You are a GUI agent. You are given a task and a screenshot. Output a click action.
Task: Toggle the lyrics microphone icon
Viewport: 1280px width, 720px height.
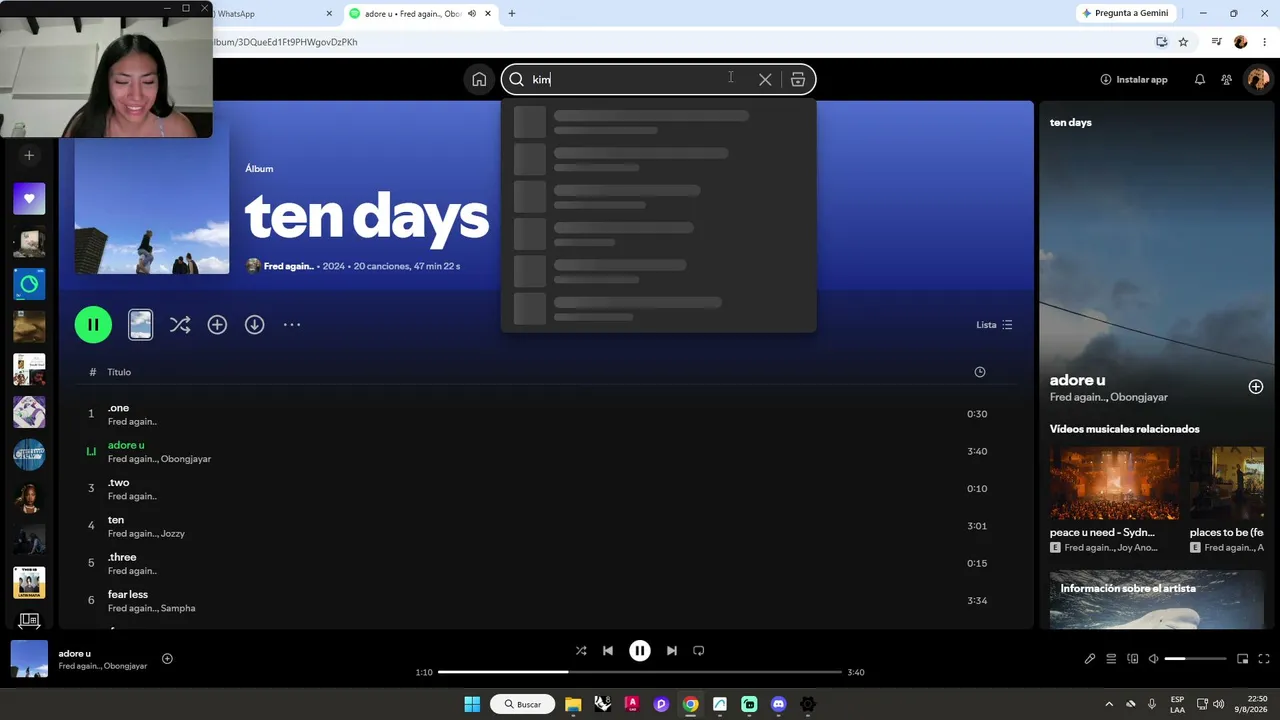point(1090,659)
